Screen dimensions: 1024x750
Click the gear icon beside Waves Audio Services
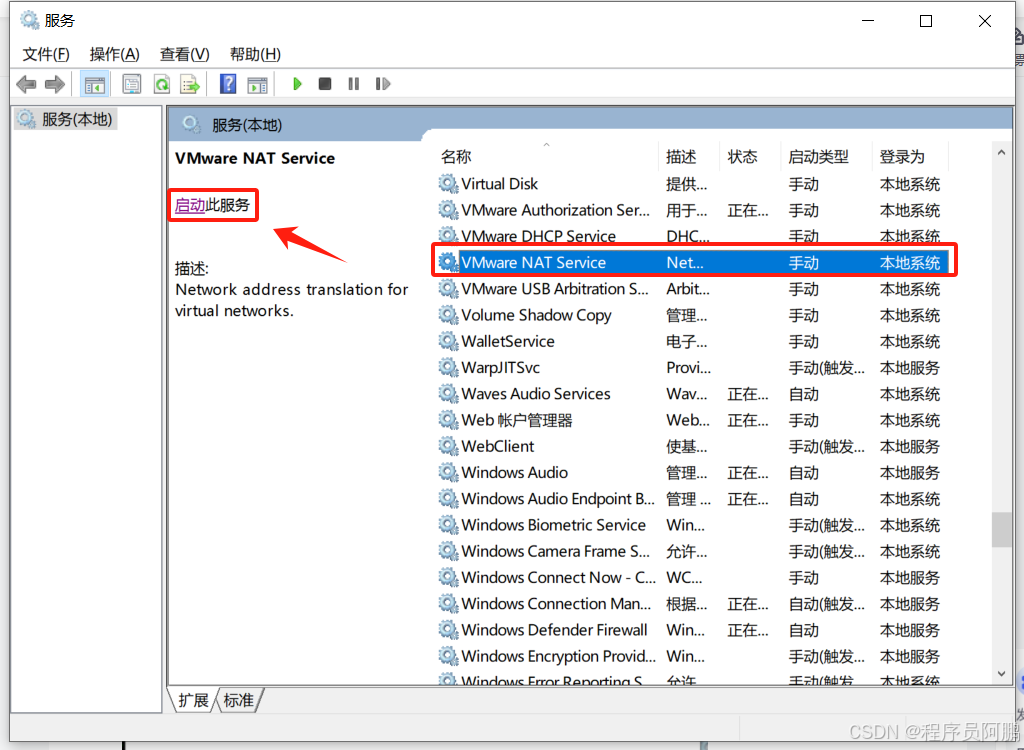pos(448,393)
